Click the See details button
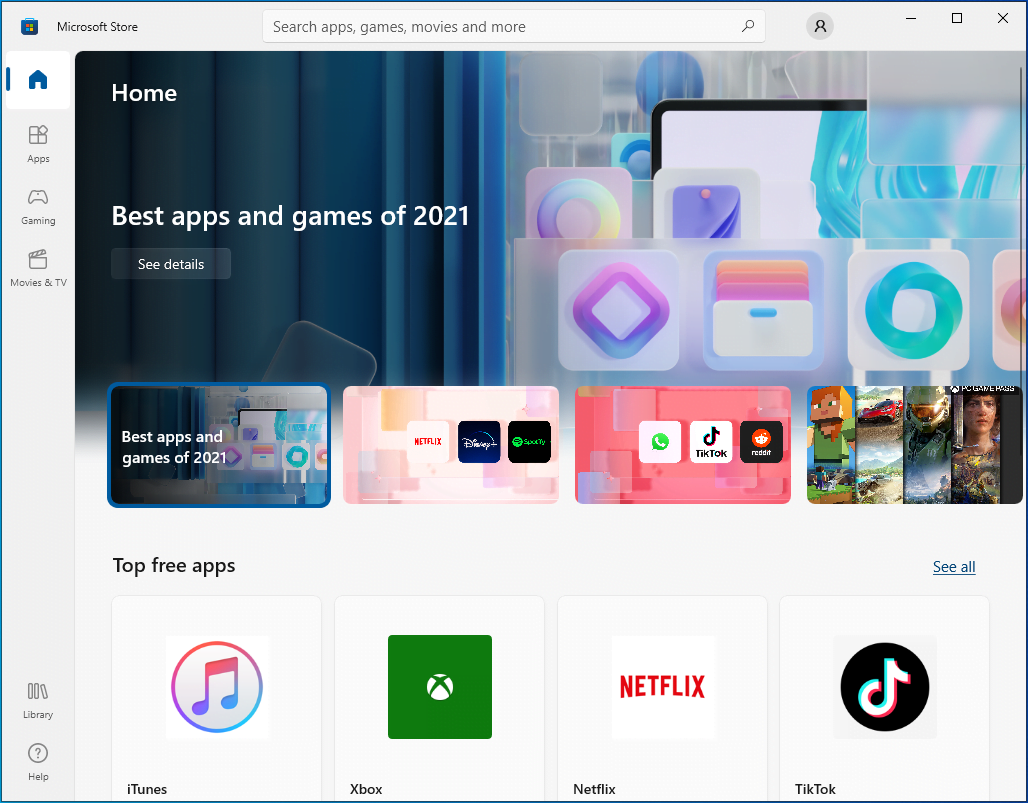This screenshot has height=803, width=1028. [x=171, y=264]
